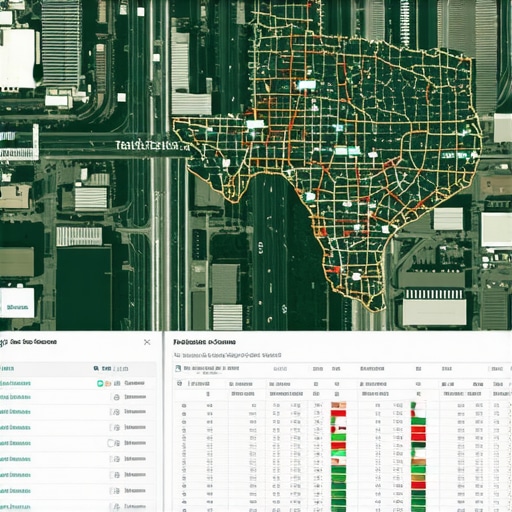
Task: Click the magnifier search icon in left panel header
Action: coord(96,368)
